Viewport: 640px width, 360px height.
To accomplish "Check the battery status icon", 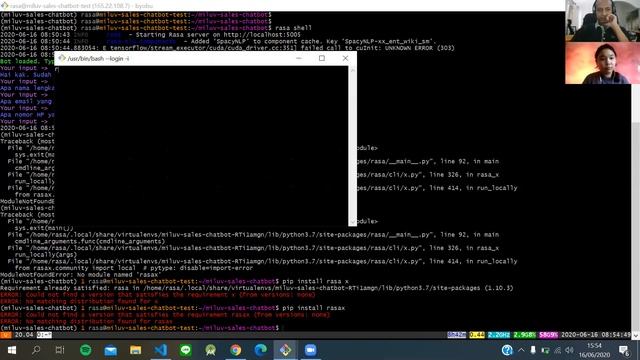I will point(545,350).
